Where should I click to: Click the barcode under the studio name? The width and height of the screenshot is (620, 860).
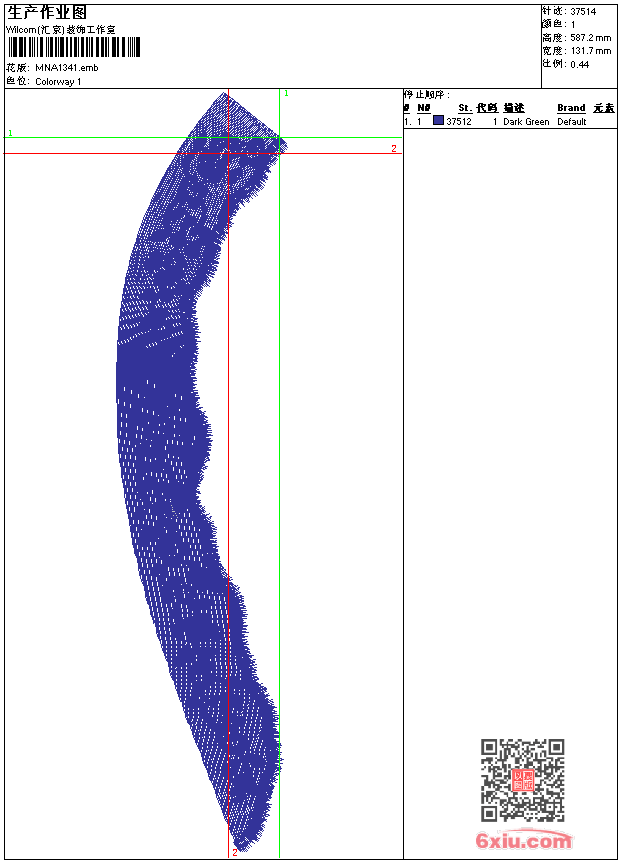pos(74,48)
